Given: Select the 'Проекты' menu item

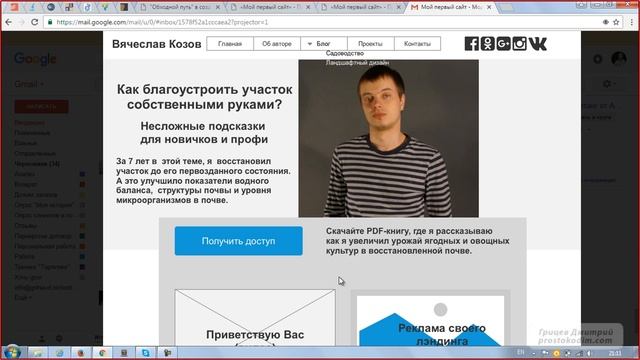Looking at the screenshot, I should coord(371,44).
